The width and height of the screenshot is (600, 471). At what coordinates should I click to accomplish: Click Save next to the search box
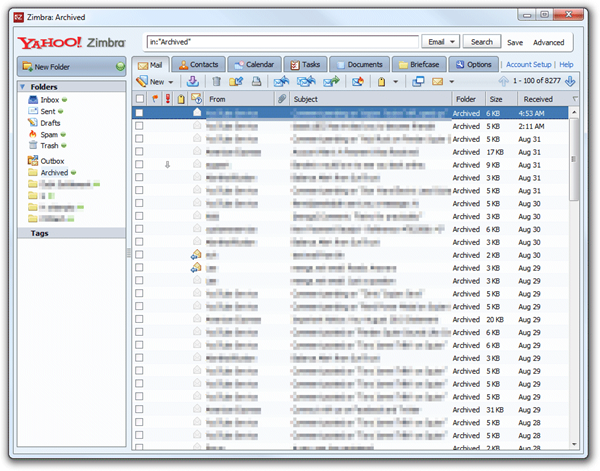515,42
